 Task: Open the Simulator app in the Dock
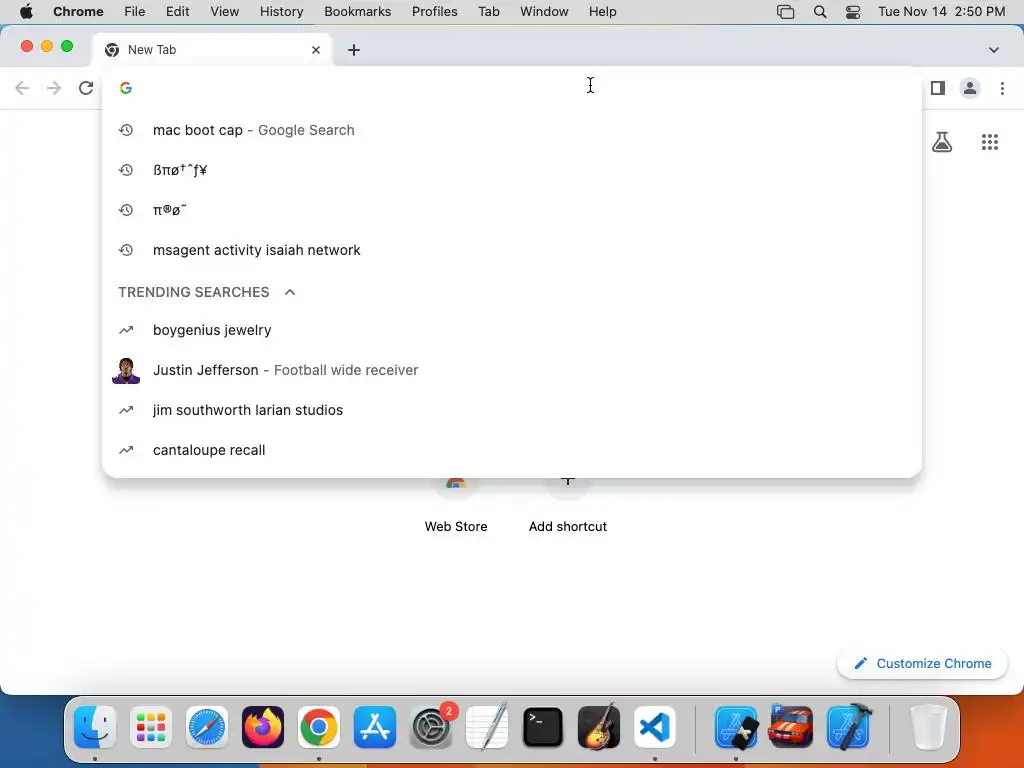[736, 727]
